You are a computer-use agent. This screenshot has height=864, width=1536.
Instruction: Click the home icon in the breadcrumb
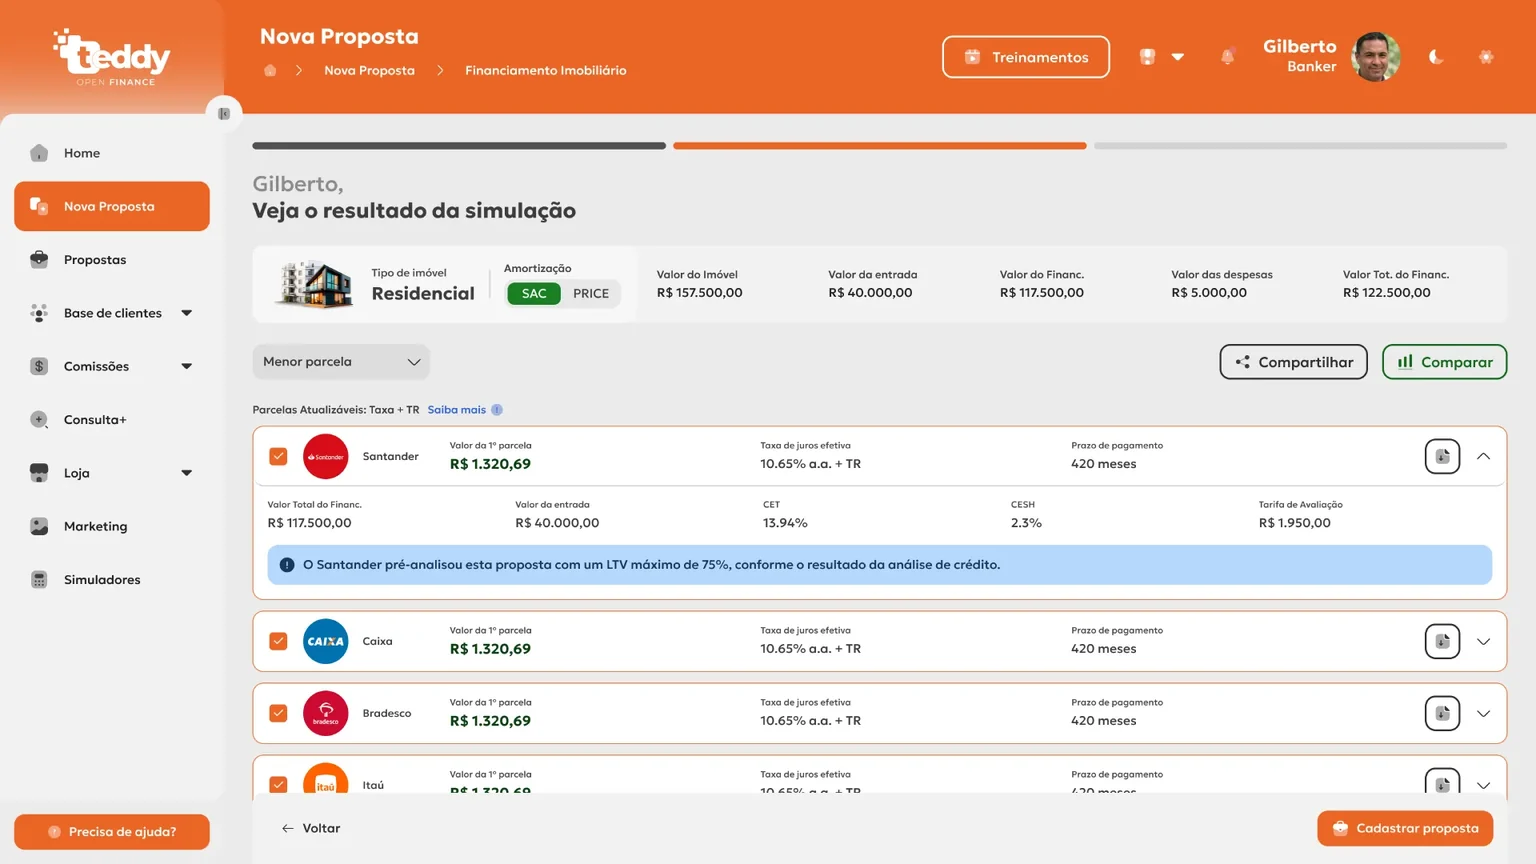270,70
